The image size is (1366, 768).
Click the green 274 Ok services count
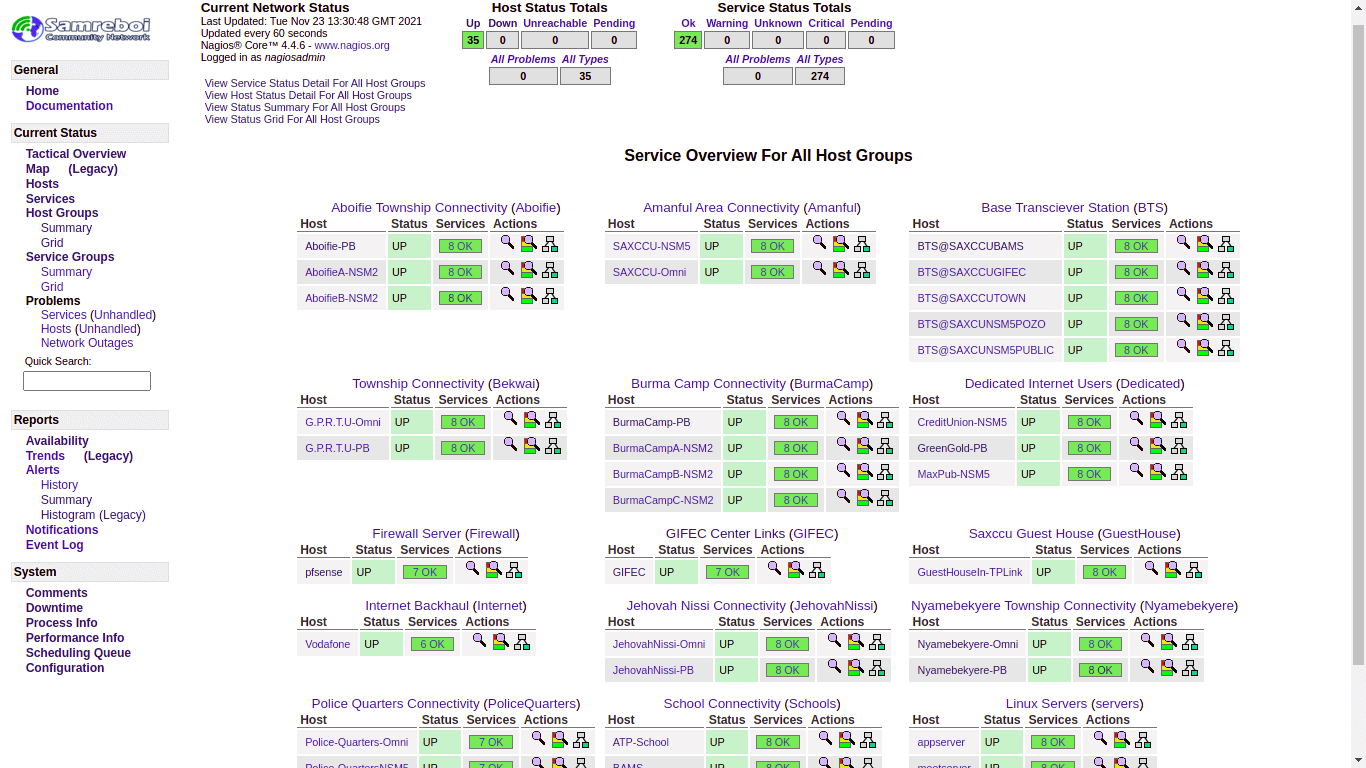687,41
